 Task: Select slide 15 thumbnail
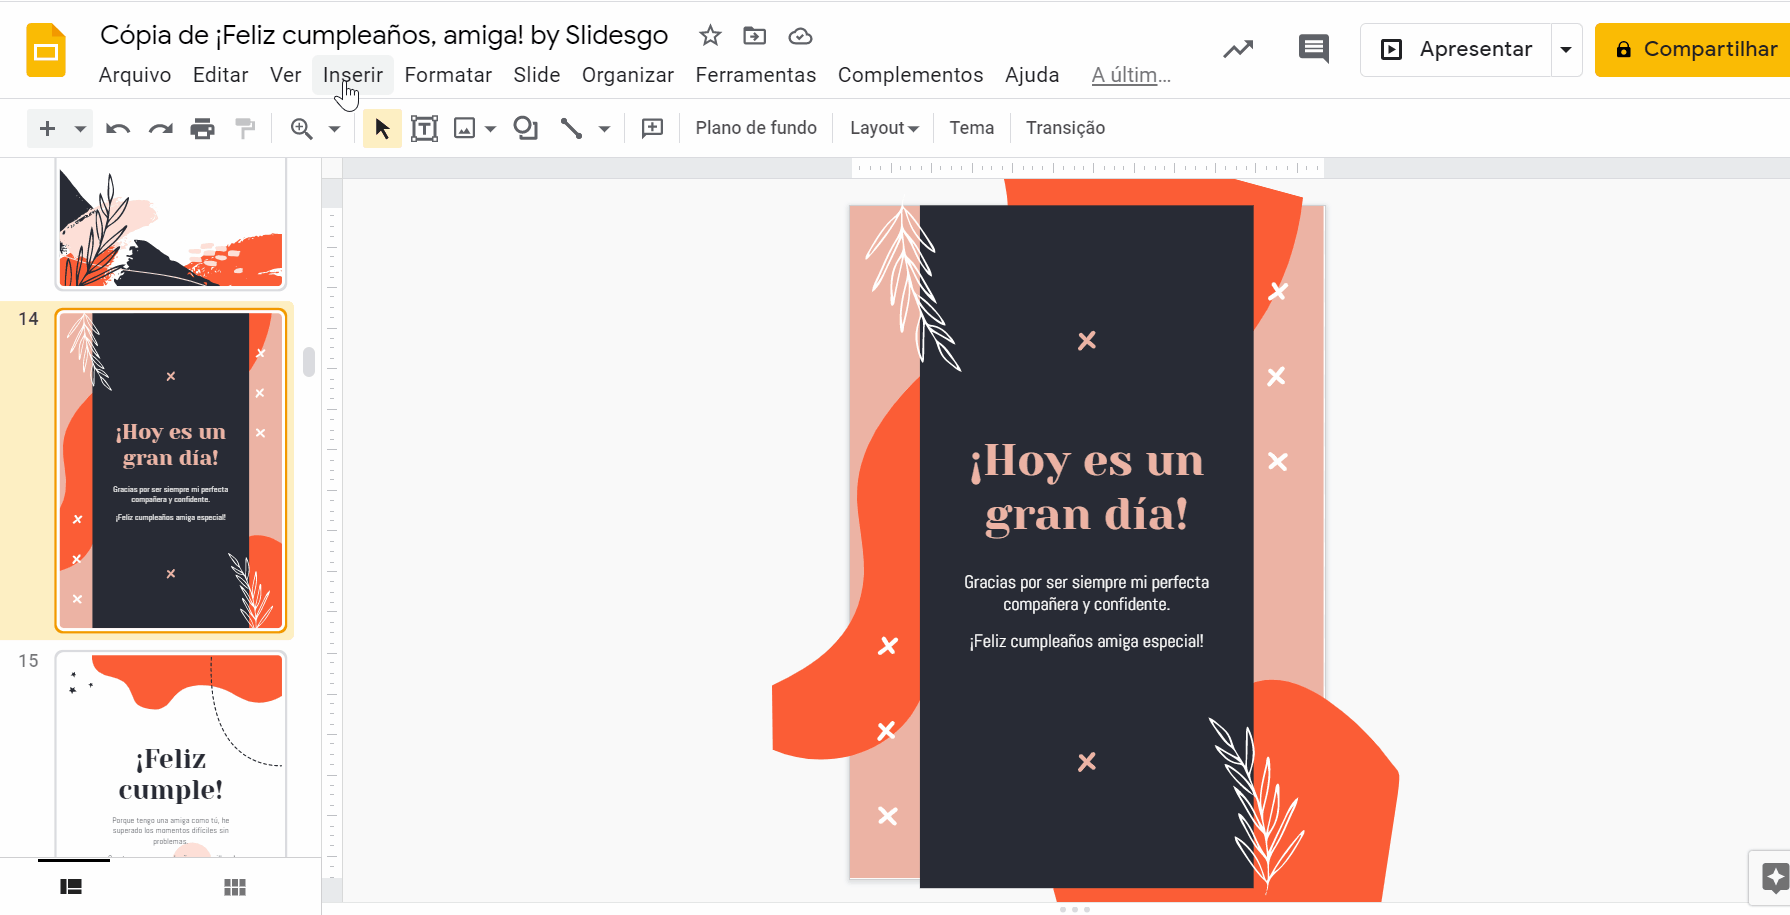(x=171, y=755)
